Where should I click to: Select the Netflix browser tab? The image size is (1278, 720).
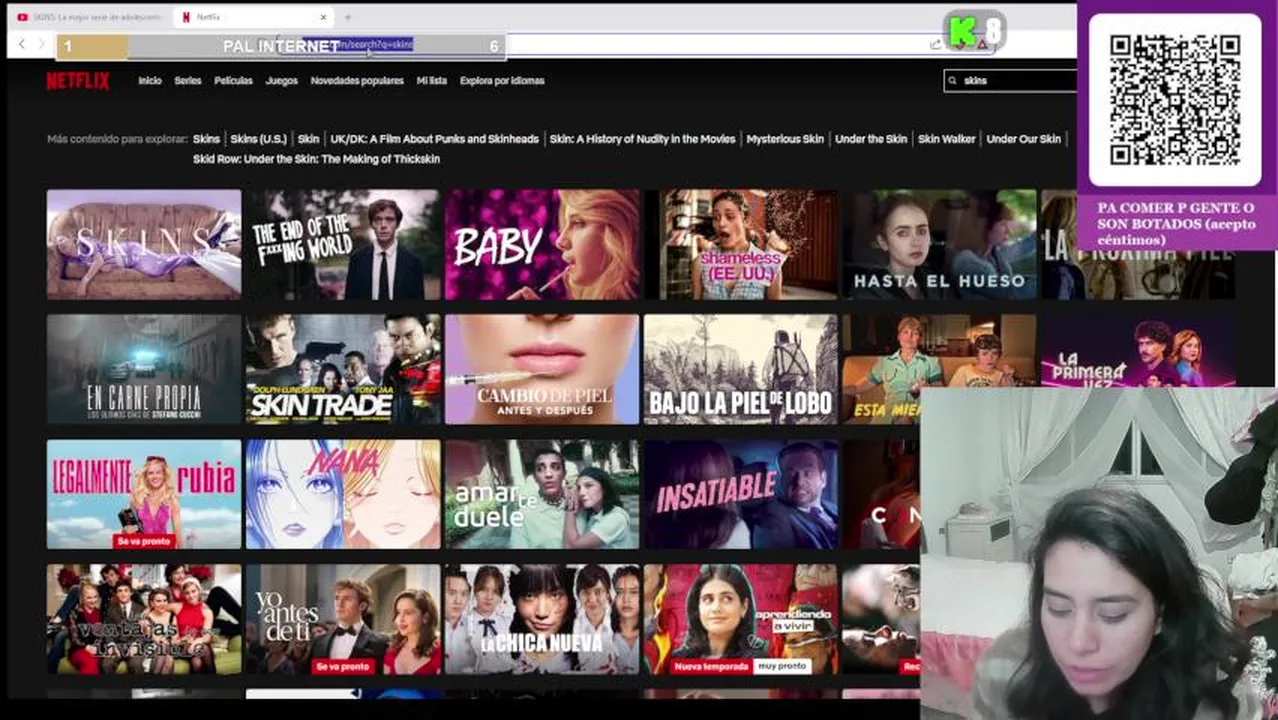click(x=254, y=17)
